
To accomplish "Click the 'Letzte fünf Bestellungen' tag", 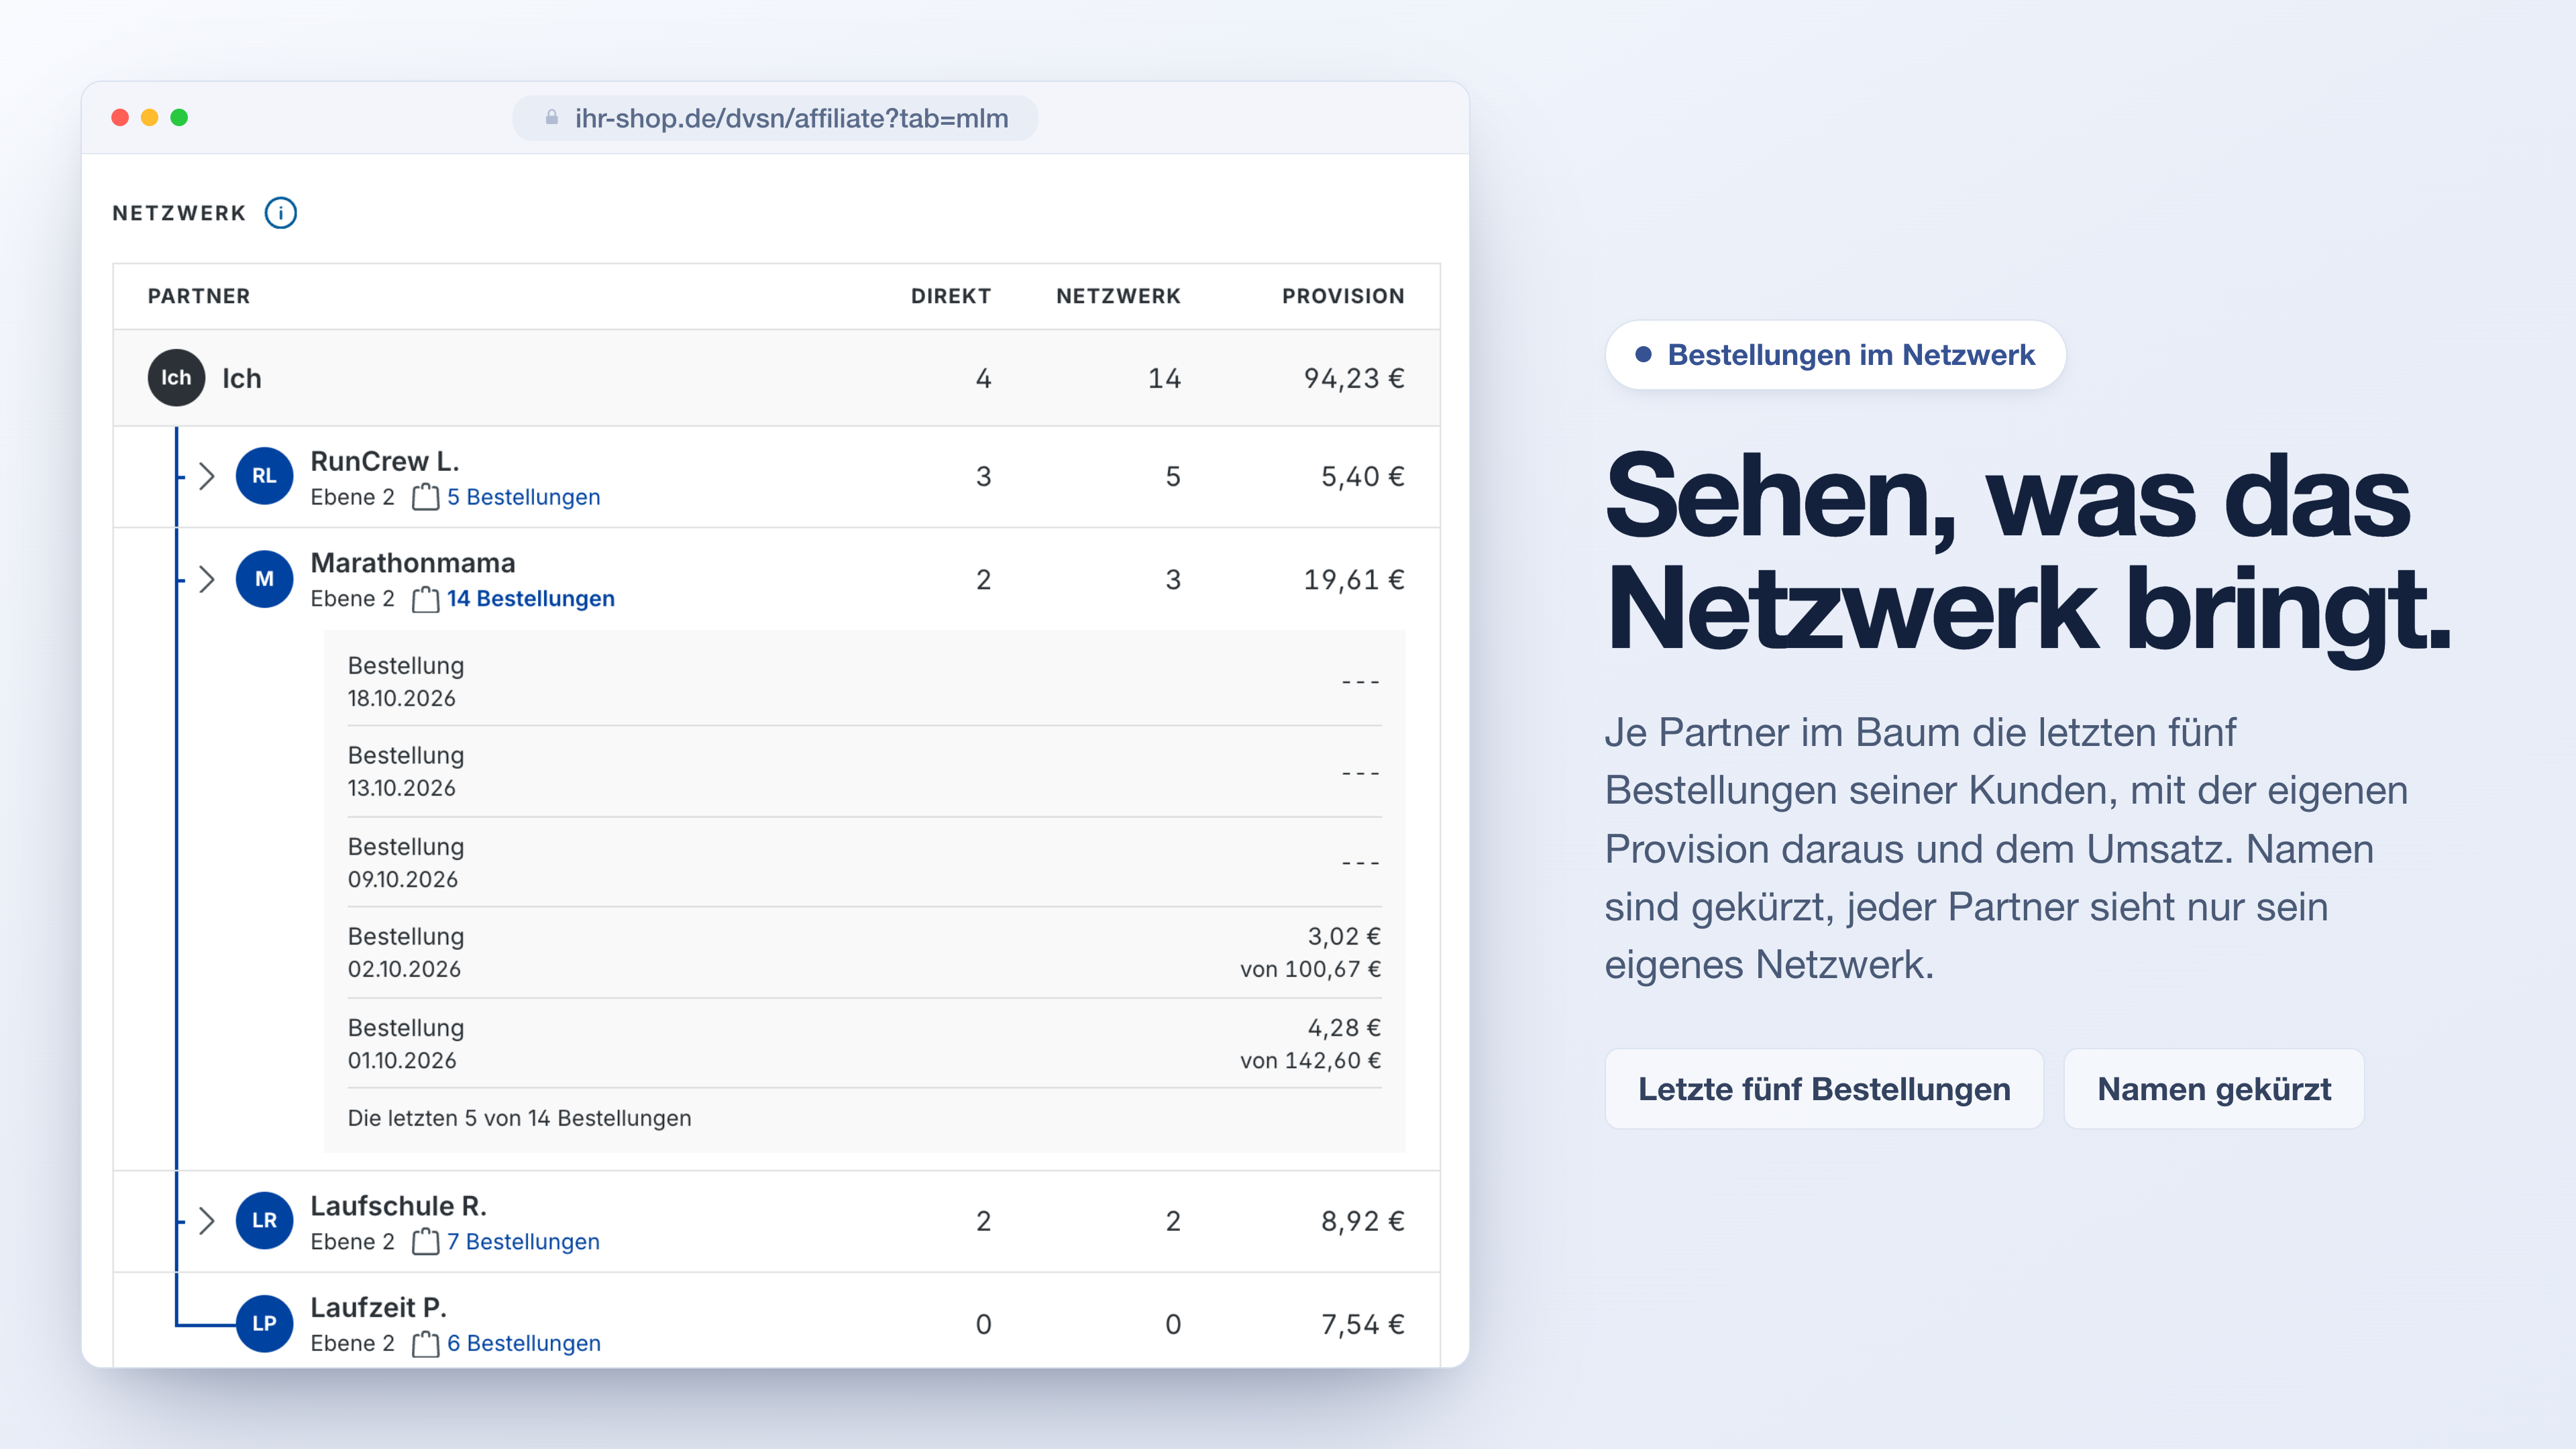I will tap(1824, 1089).
